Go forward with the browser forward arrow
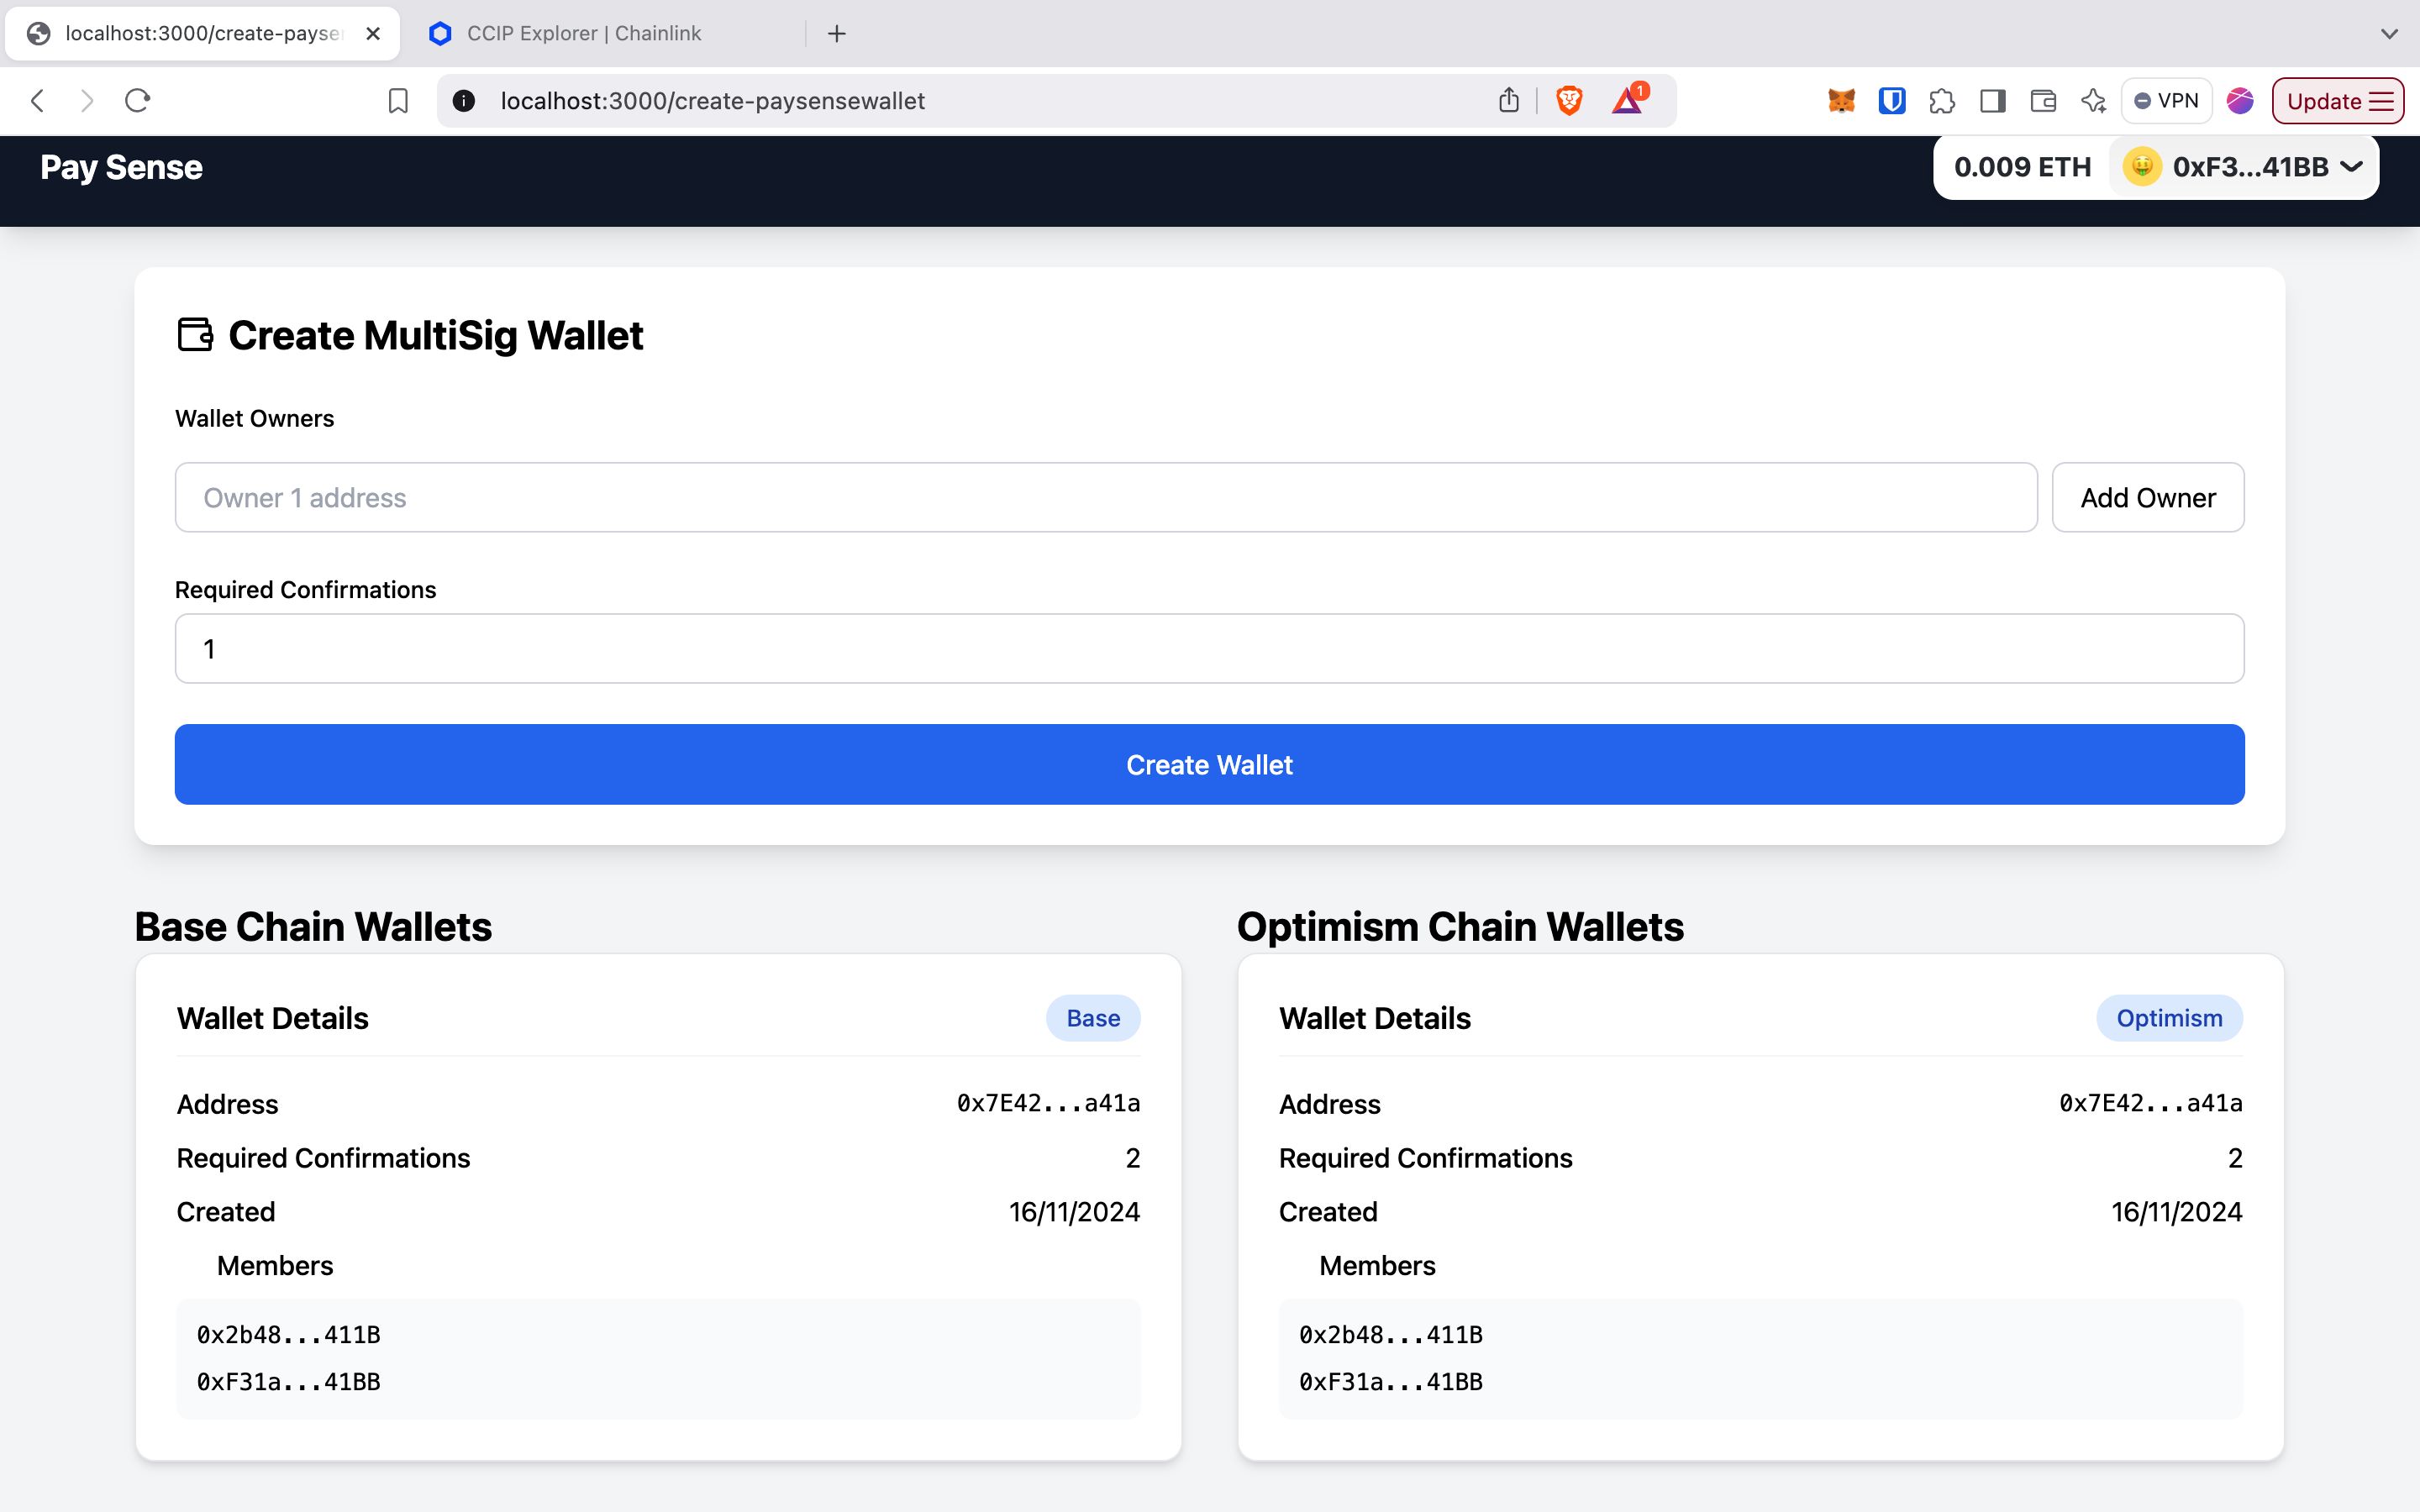The width and height of the screenshot is (2420, 1512). [x=87, y=101]
